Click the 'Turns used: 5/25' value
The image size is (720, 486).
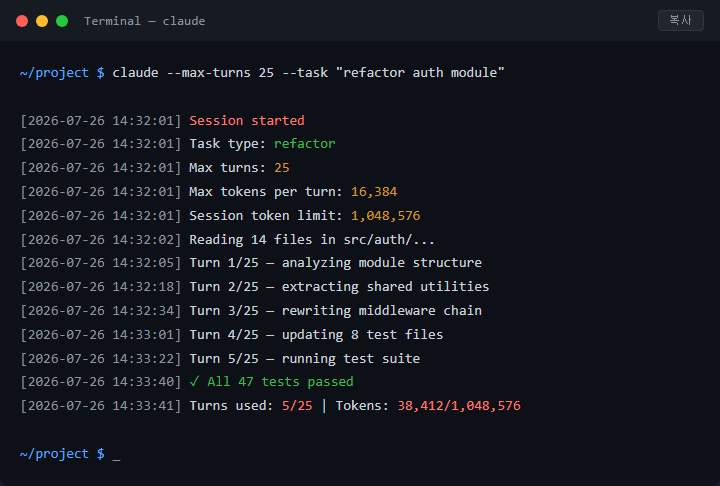(x=297, y=406)
